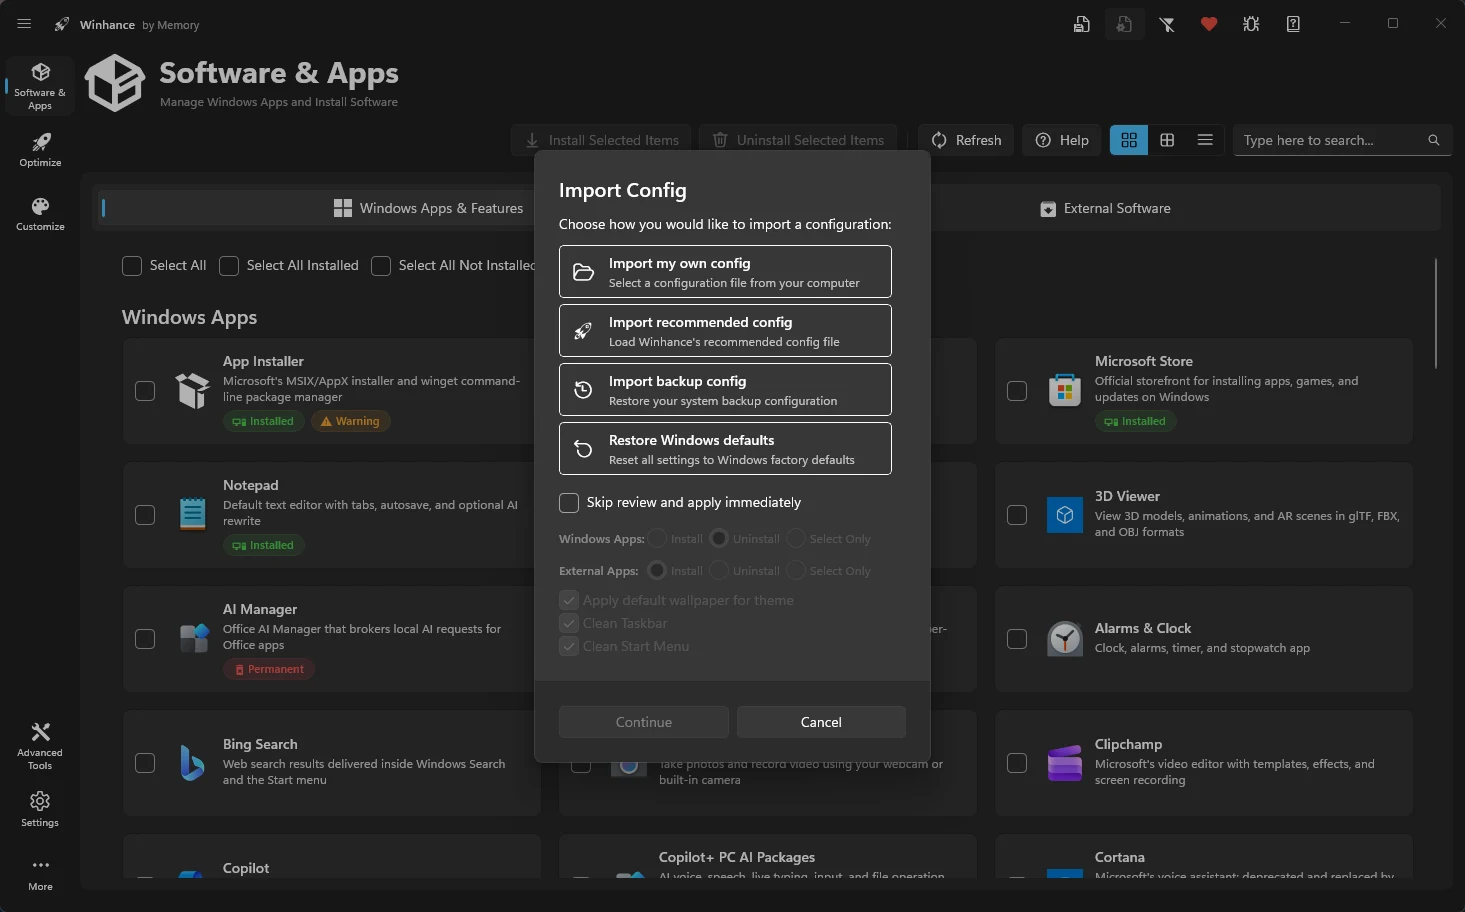
Task: Open Settings from the sidebar
Action: click(x=40, y=809)
